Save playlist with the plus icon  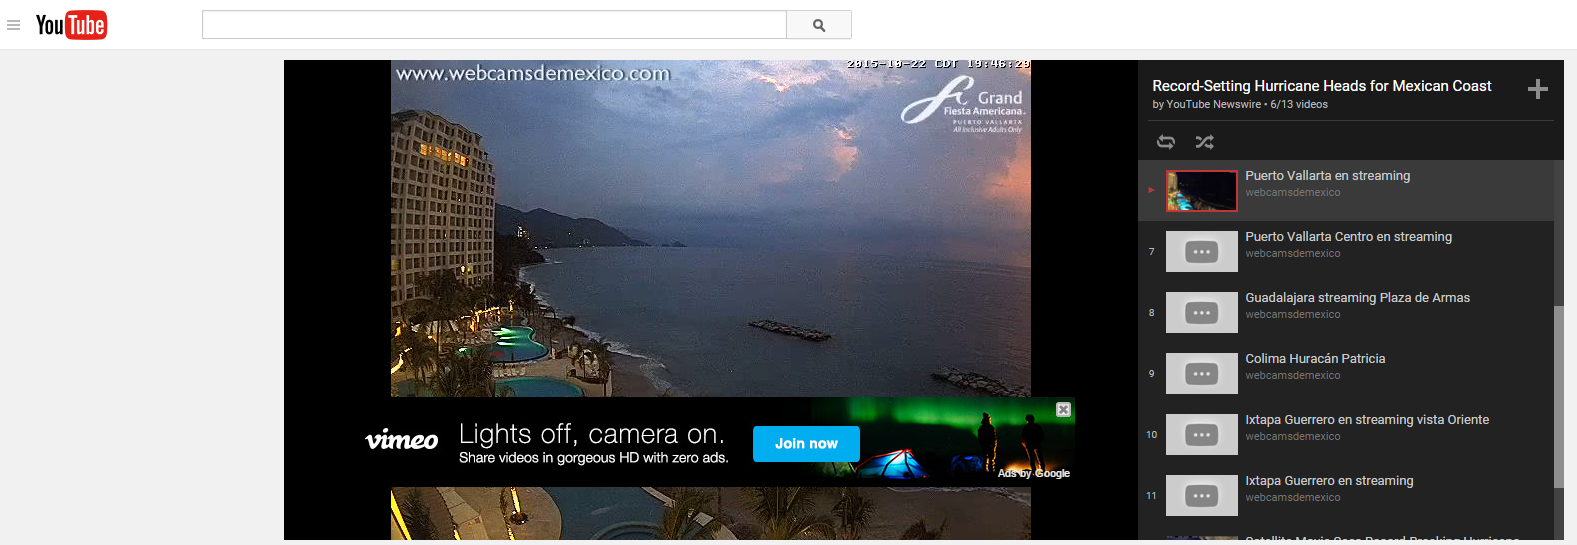coord(1538,90)
